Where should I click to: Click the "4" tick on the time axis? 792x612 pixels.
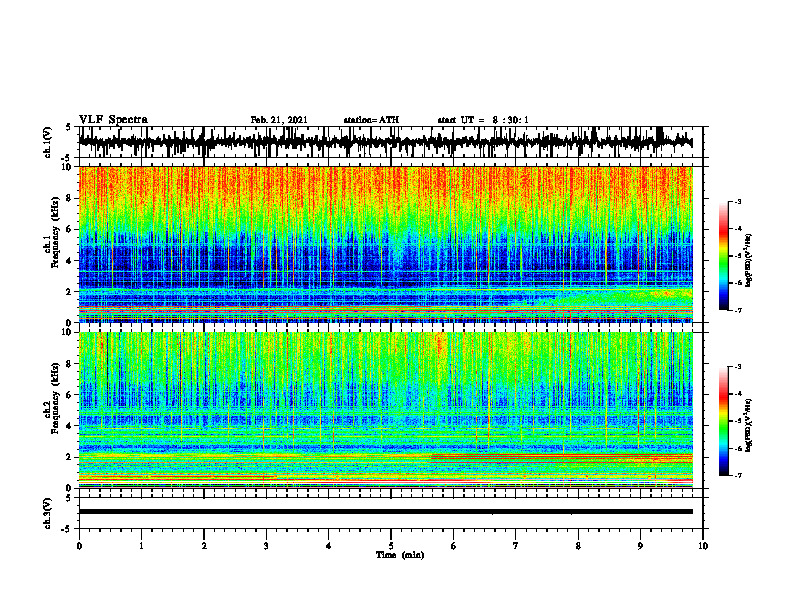329,546
